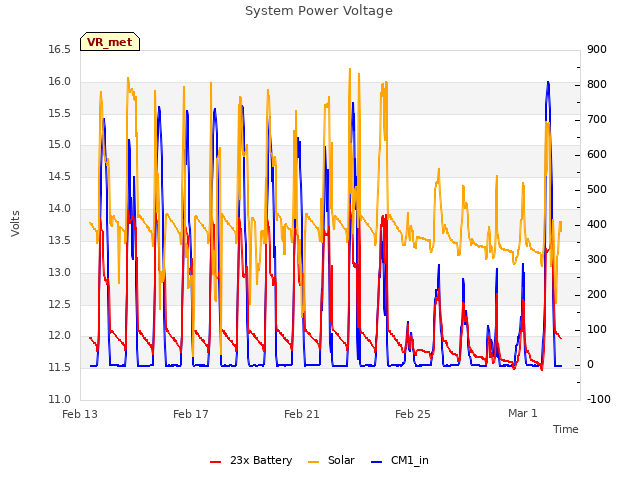Toggle the Solar legend entry
This screenshot has height=480, width=640.
point(331,460)
